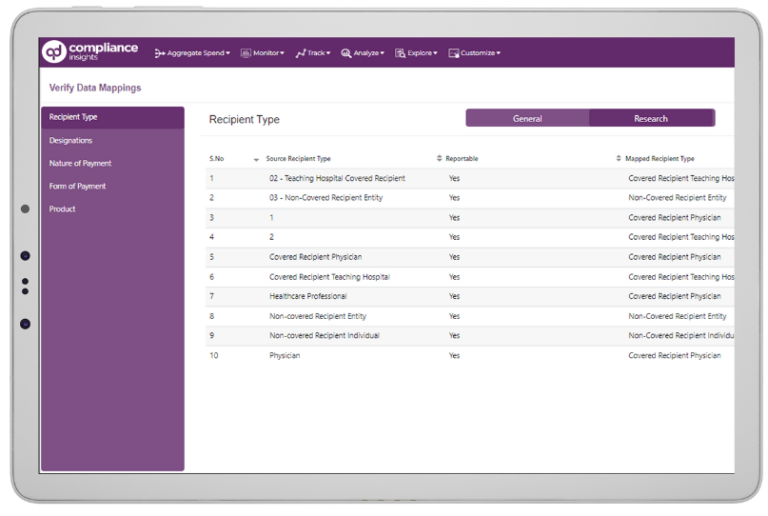Click serial number 10 in the table
Screen dimensions: 768x516
214,355
